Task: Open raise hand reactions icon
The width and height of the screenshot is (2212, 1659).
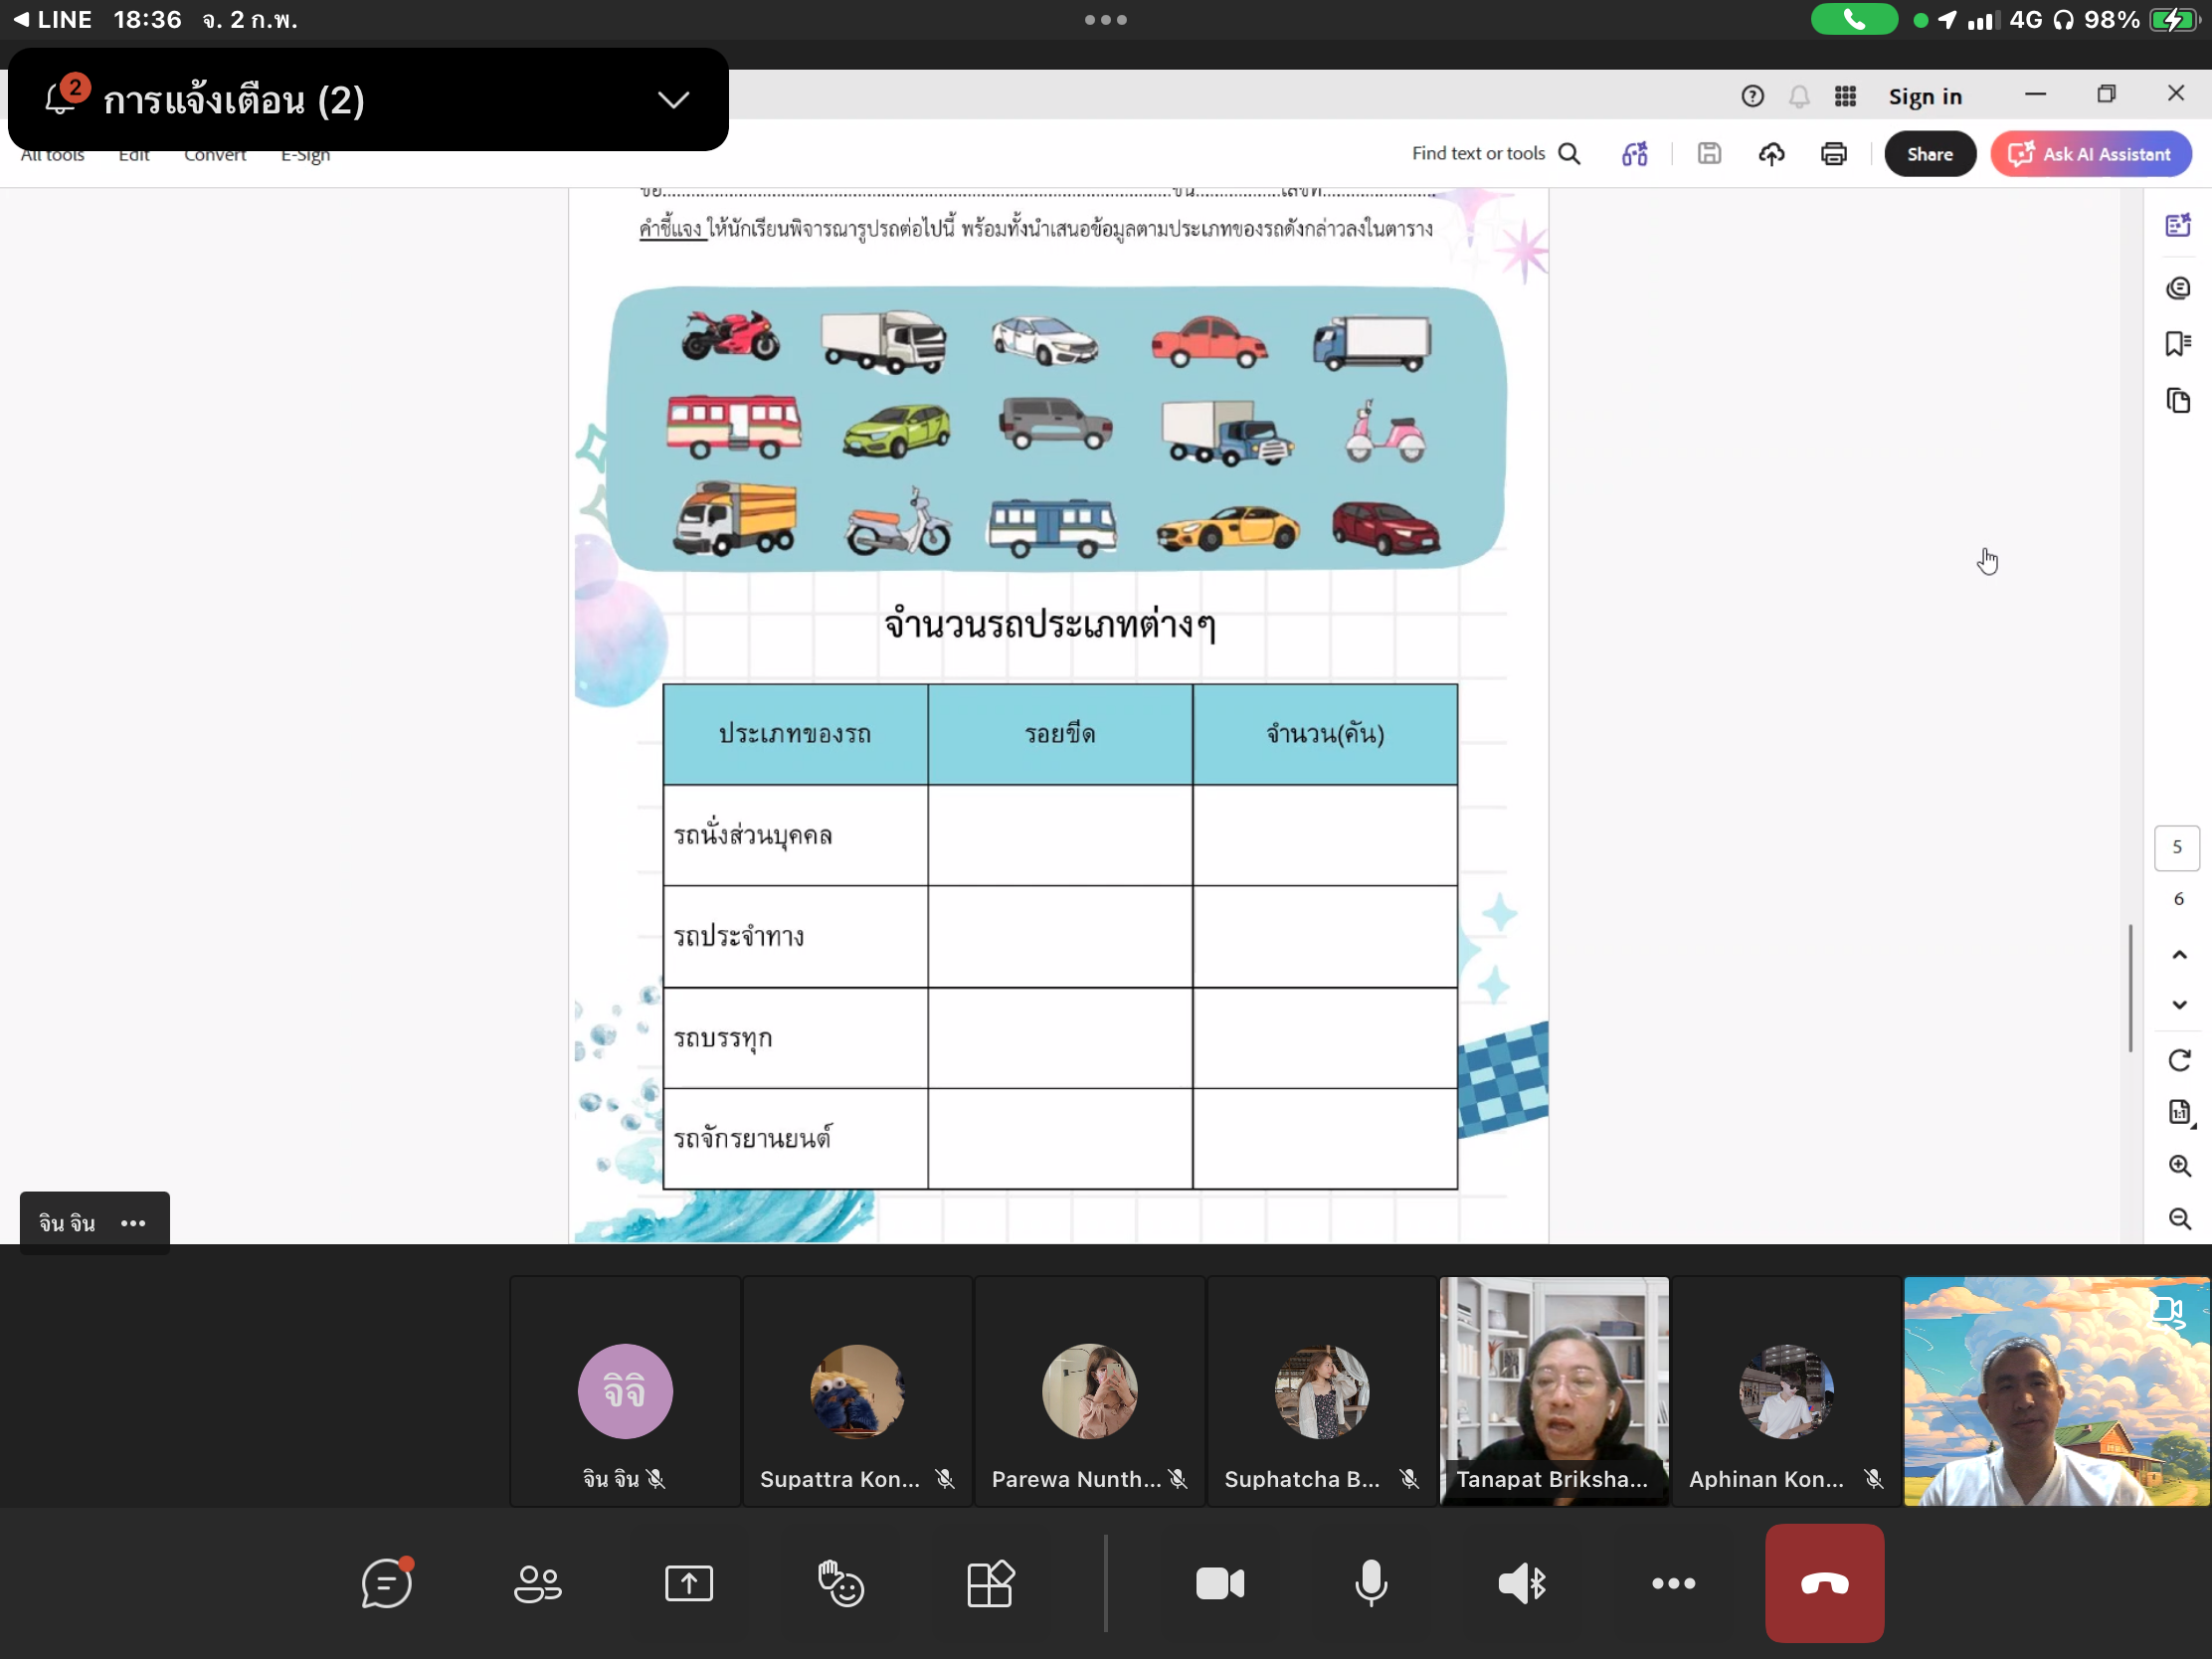Action: tap(840, 1583)
